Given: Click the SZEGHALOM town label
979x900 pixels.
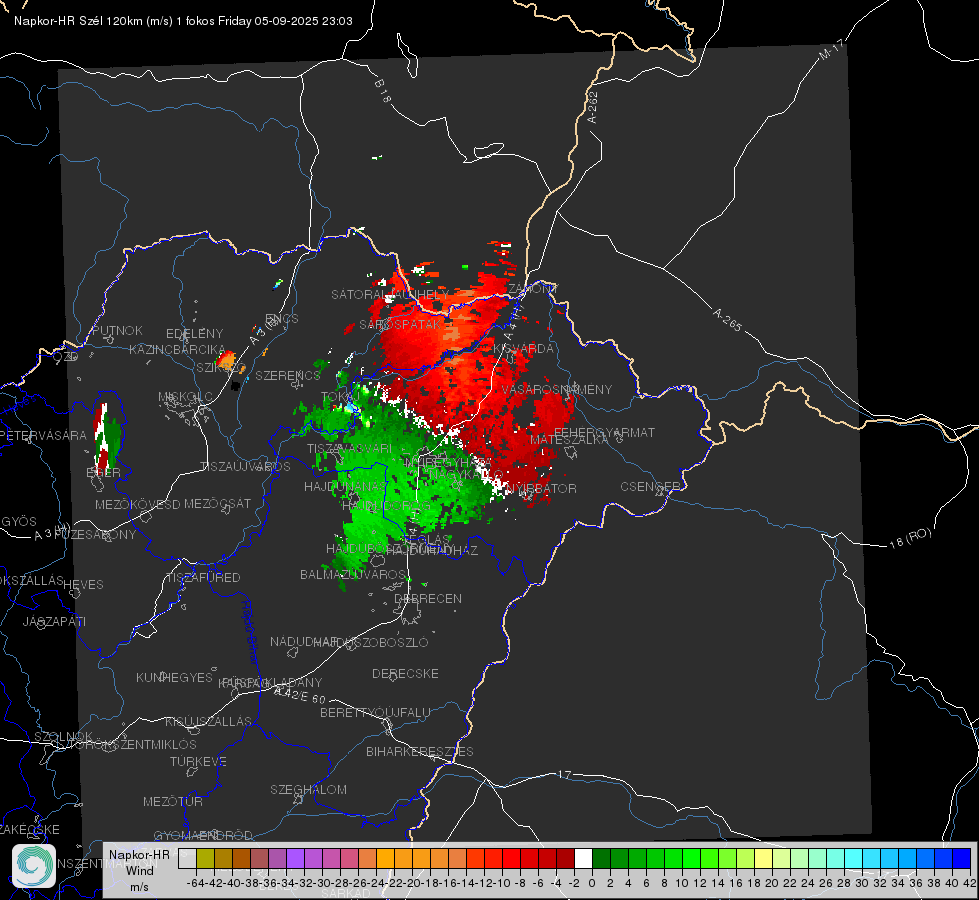Looking at the screenshot, I should [x=308, y=789].
